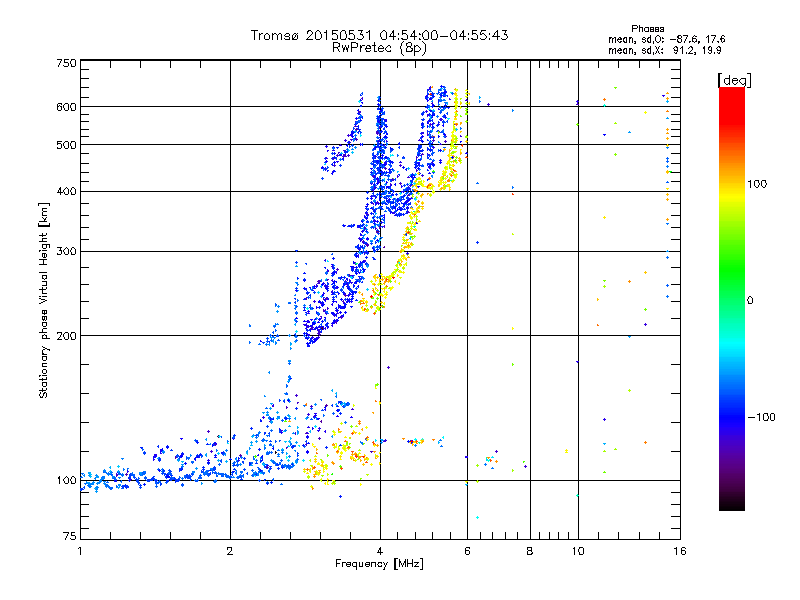Click the phase colorbar gradient
This screenshot has width=800, height=600.
[x=732, y=298]
